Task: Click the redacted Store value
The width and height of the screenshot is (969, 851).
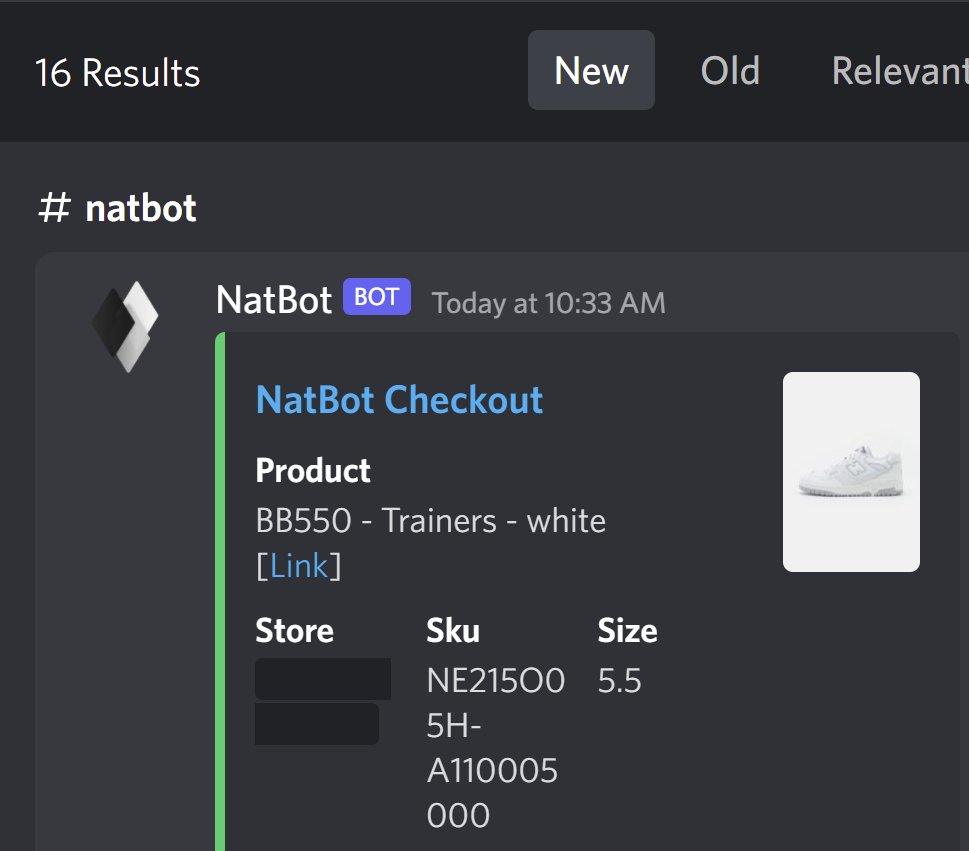Action: (323, 701)
